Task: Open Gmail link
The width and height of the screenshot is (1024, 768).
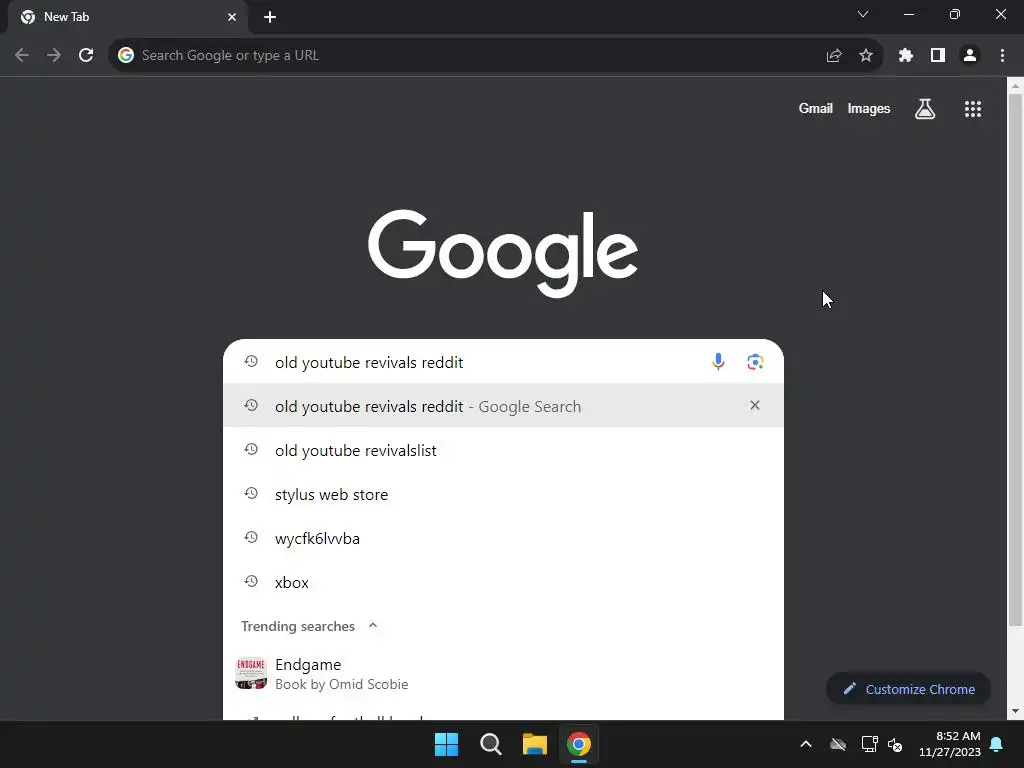Action: click(x=815, y=108)
